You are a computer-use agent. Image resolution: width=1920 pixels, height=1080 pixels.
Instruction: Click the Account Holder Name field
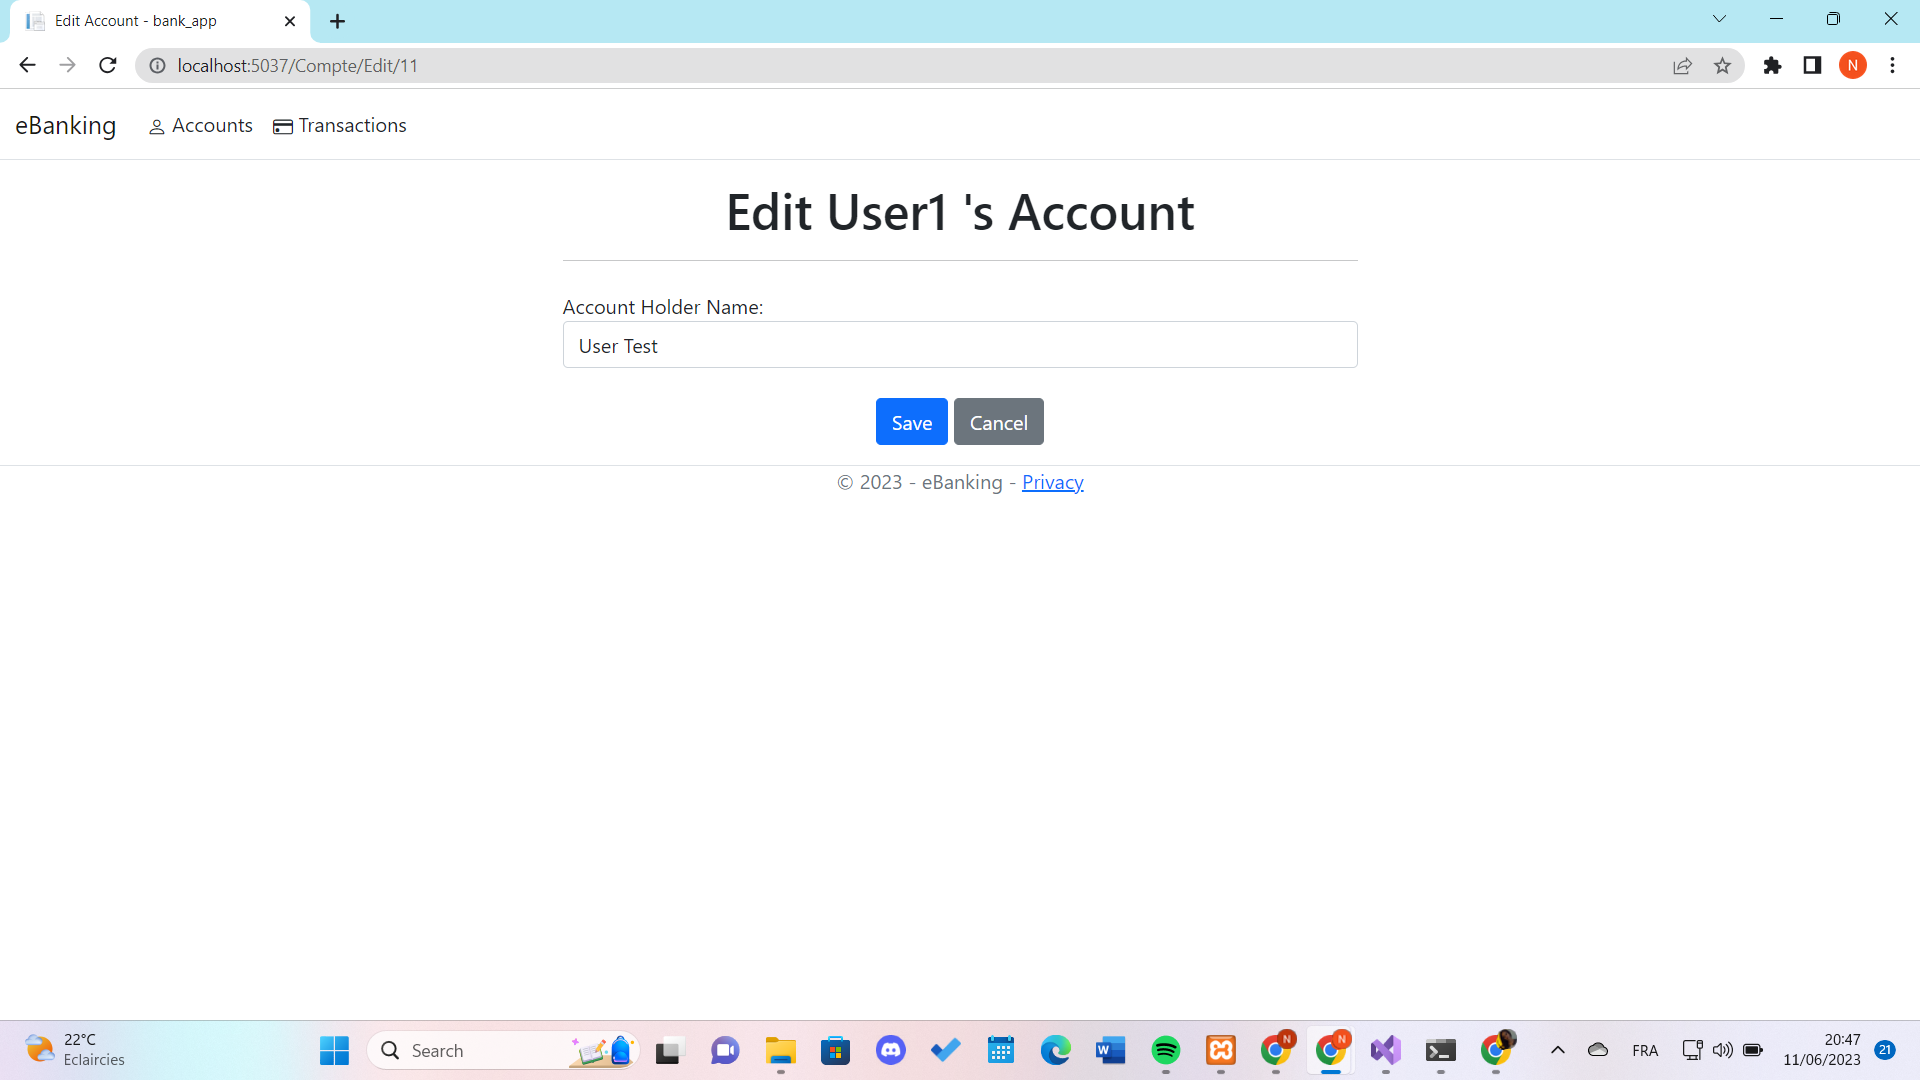(x=960, y=345)
